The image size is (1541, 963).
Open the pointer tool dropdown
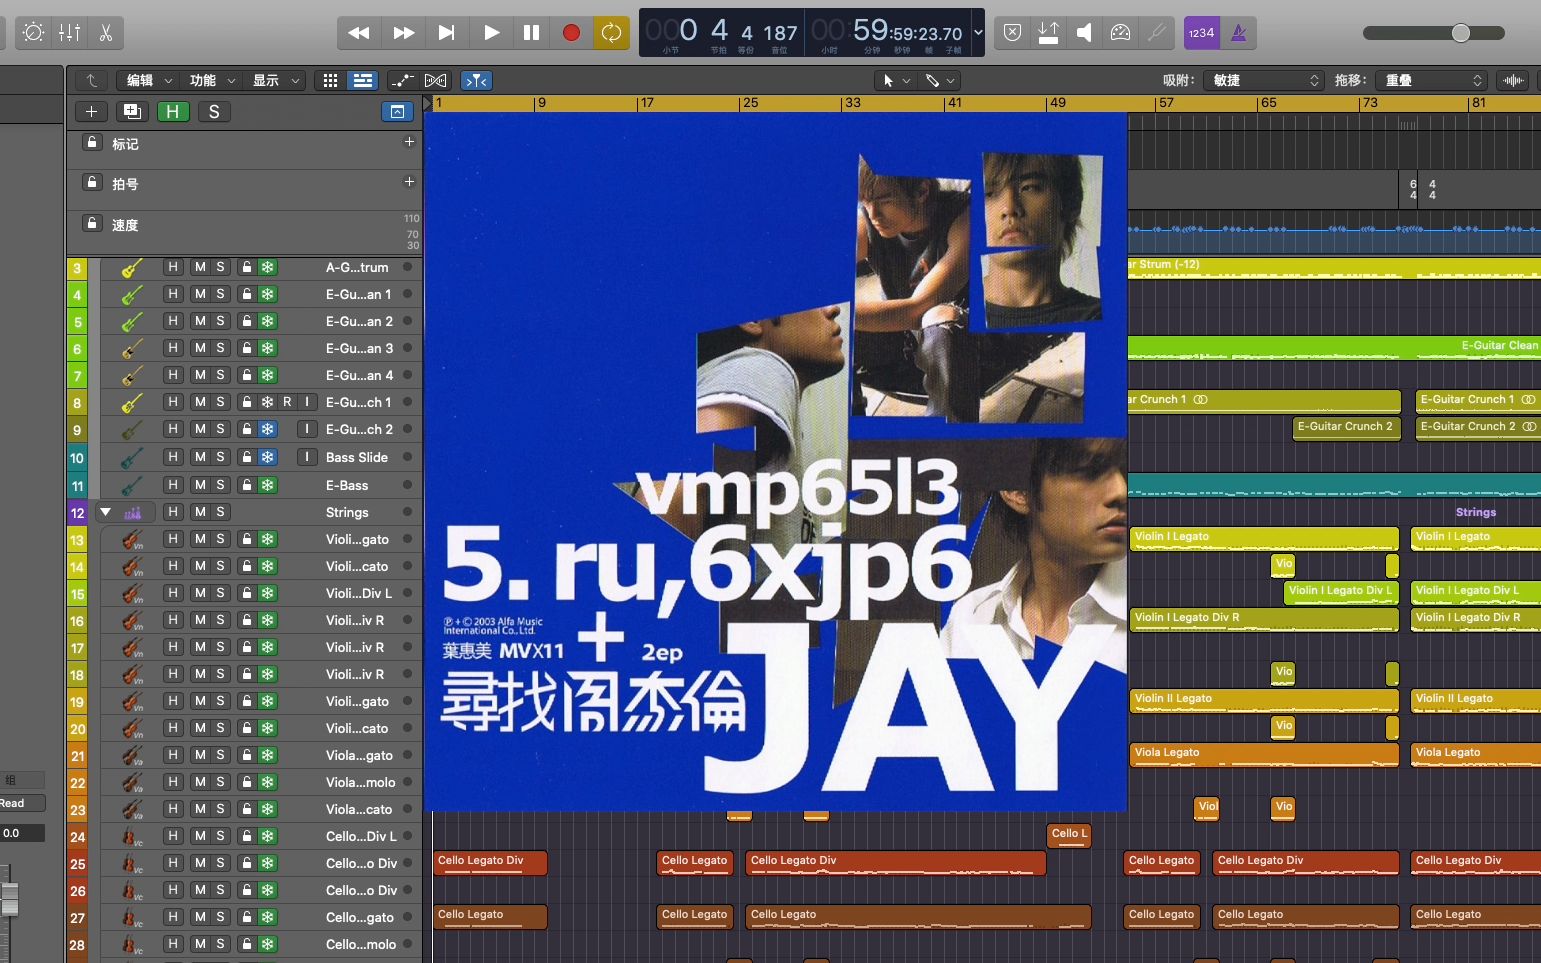pyautogui.click(x=894, y=80)
